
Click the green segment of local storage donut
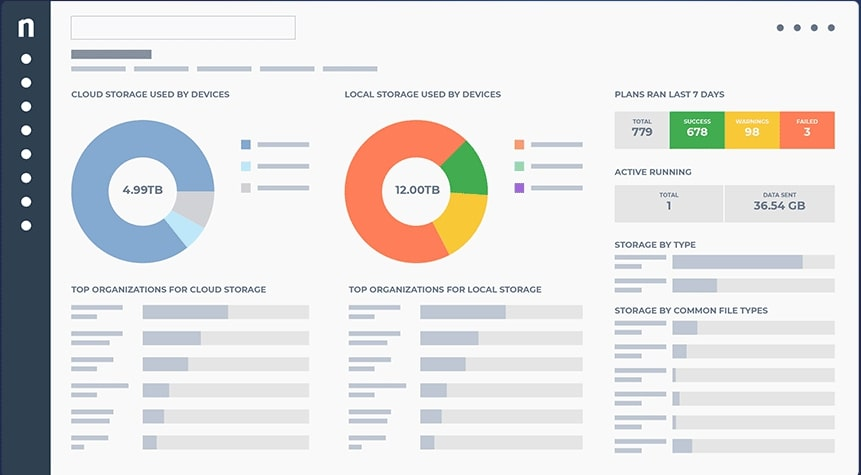pos(463,166)
